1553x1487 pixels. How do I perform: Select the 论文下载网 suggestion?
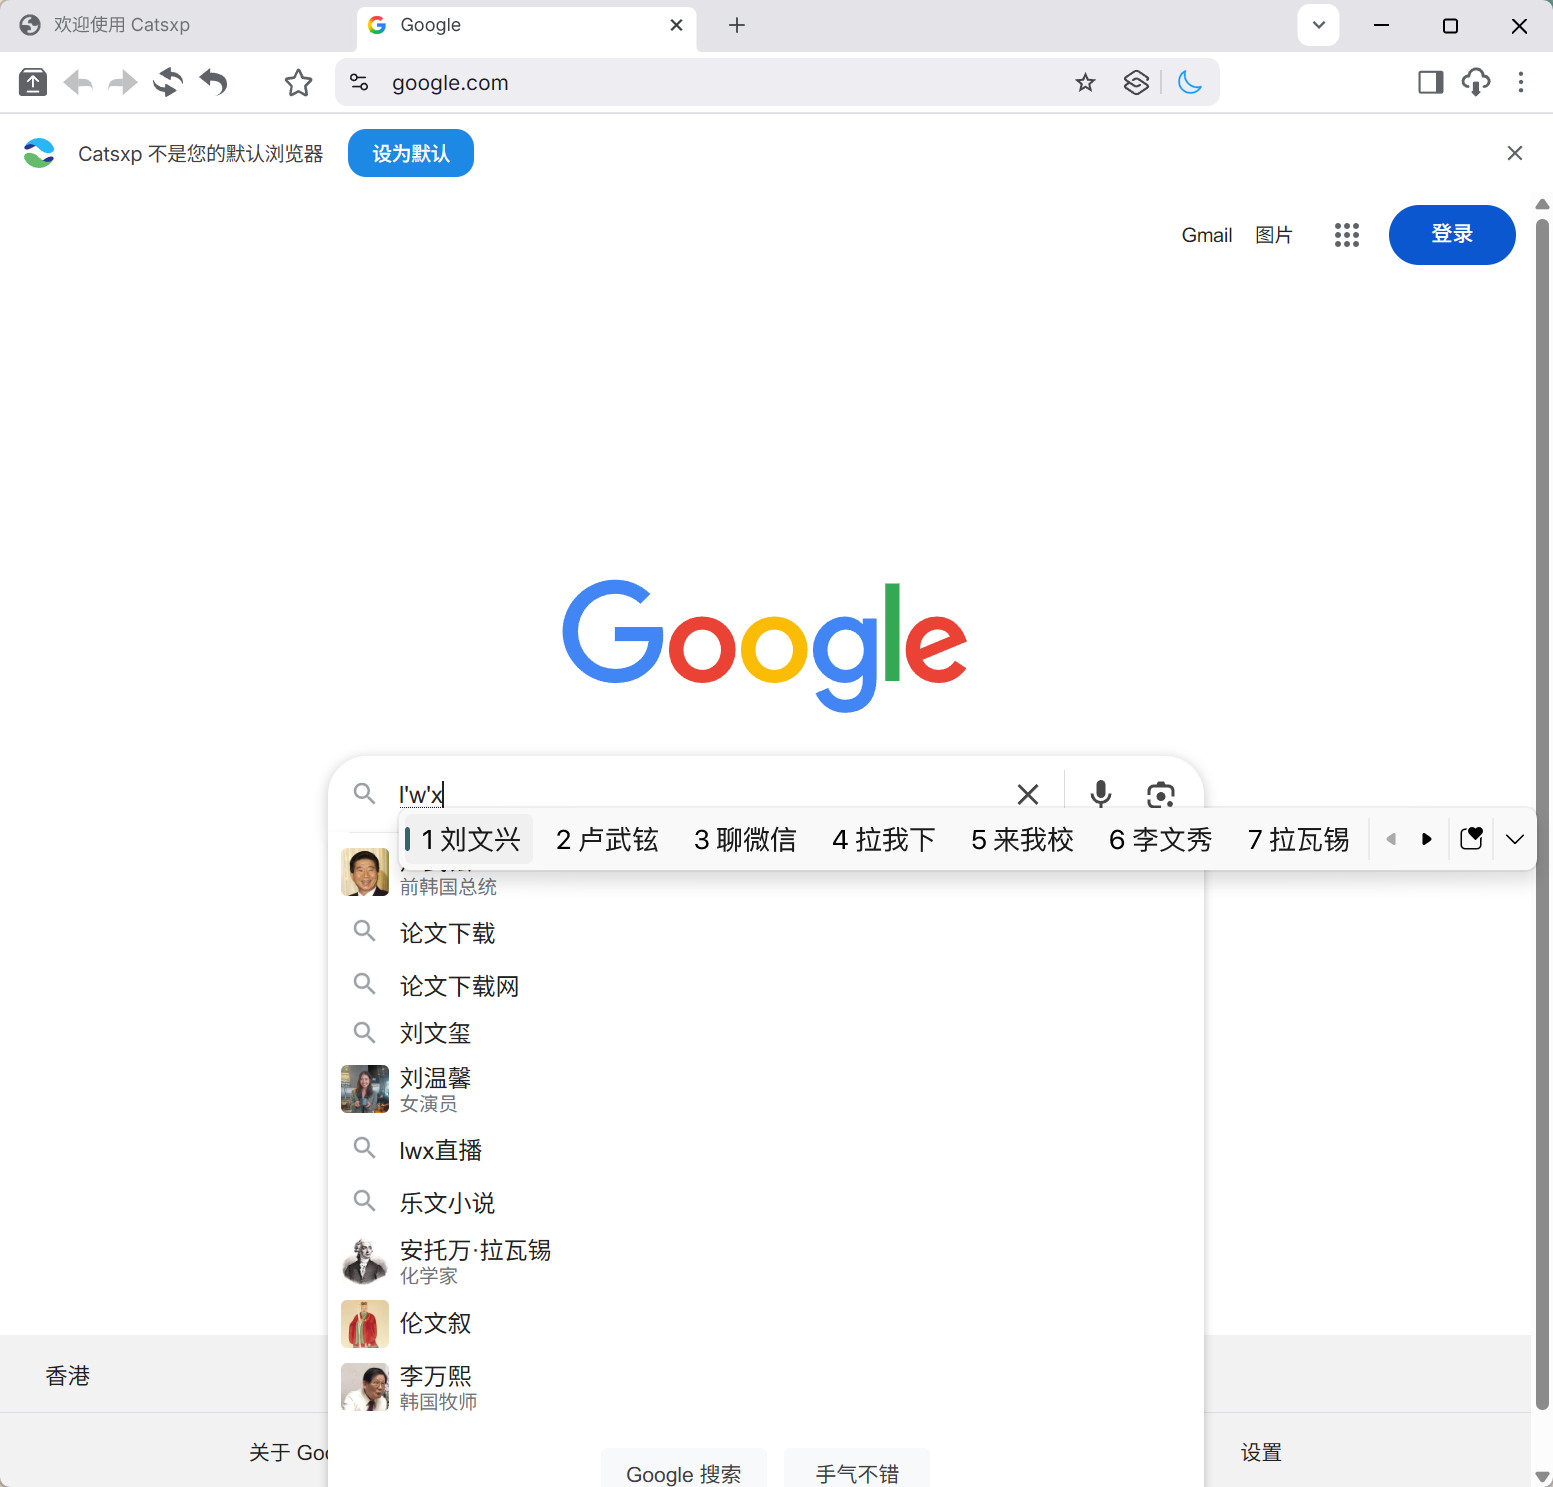tap(766, 986)
